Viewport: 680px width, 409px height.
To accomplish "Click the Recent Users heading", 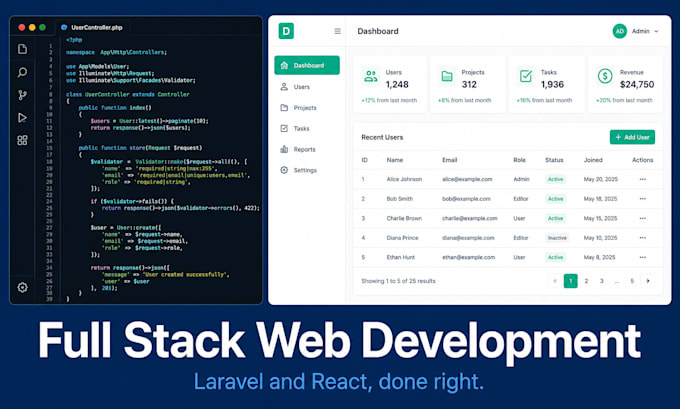I will pos(382,137).
